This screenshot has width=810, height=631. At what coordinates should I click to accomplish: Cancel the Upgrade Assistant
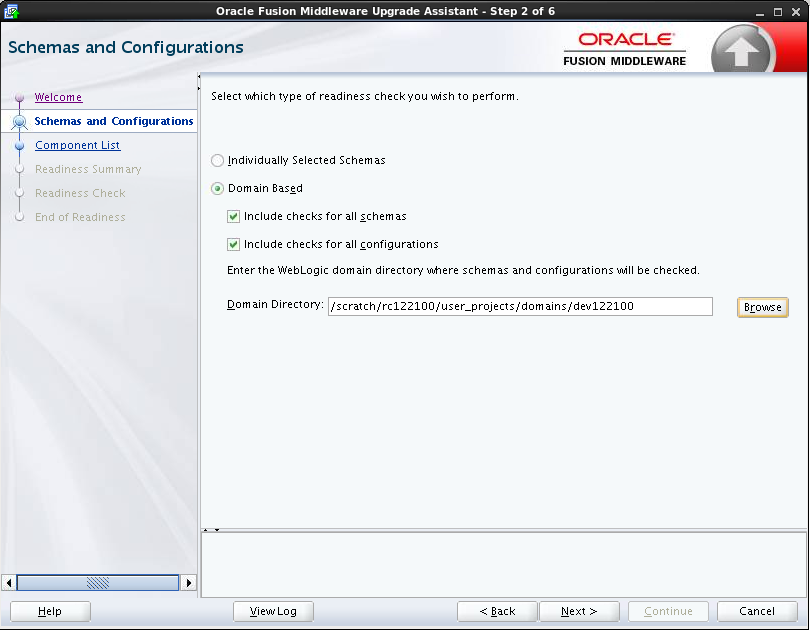(757, 611)
